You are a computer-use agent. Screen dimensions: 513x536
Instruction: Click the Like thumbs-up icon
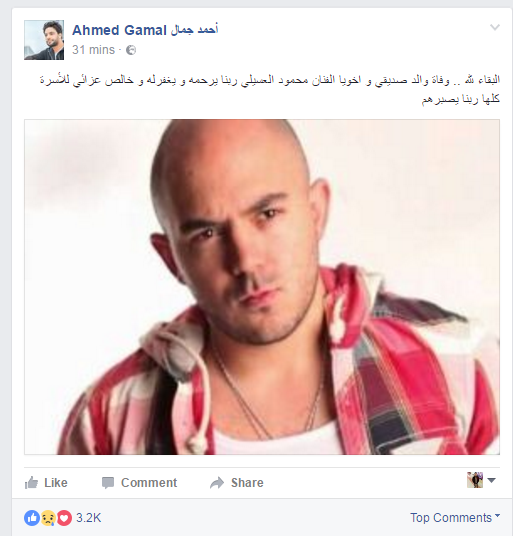coord(31,483)
